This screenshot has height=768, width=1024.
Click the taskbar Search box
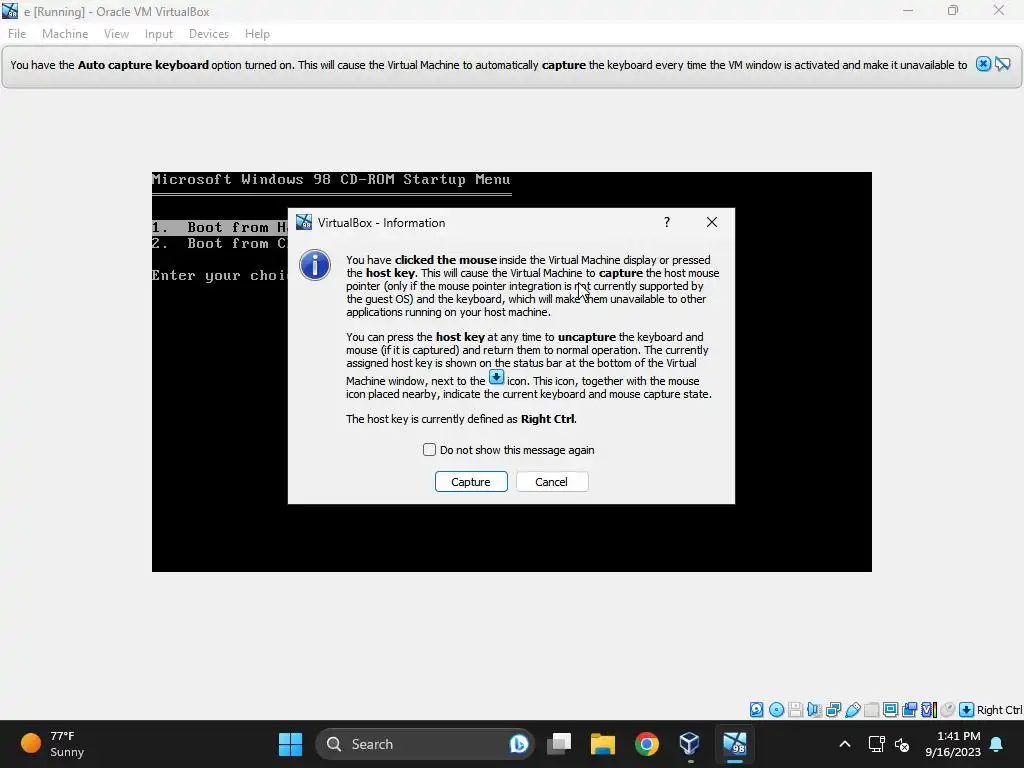pos(424,744)
